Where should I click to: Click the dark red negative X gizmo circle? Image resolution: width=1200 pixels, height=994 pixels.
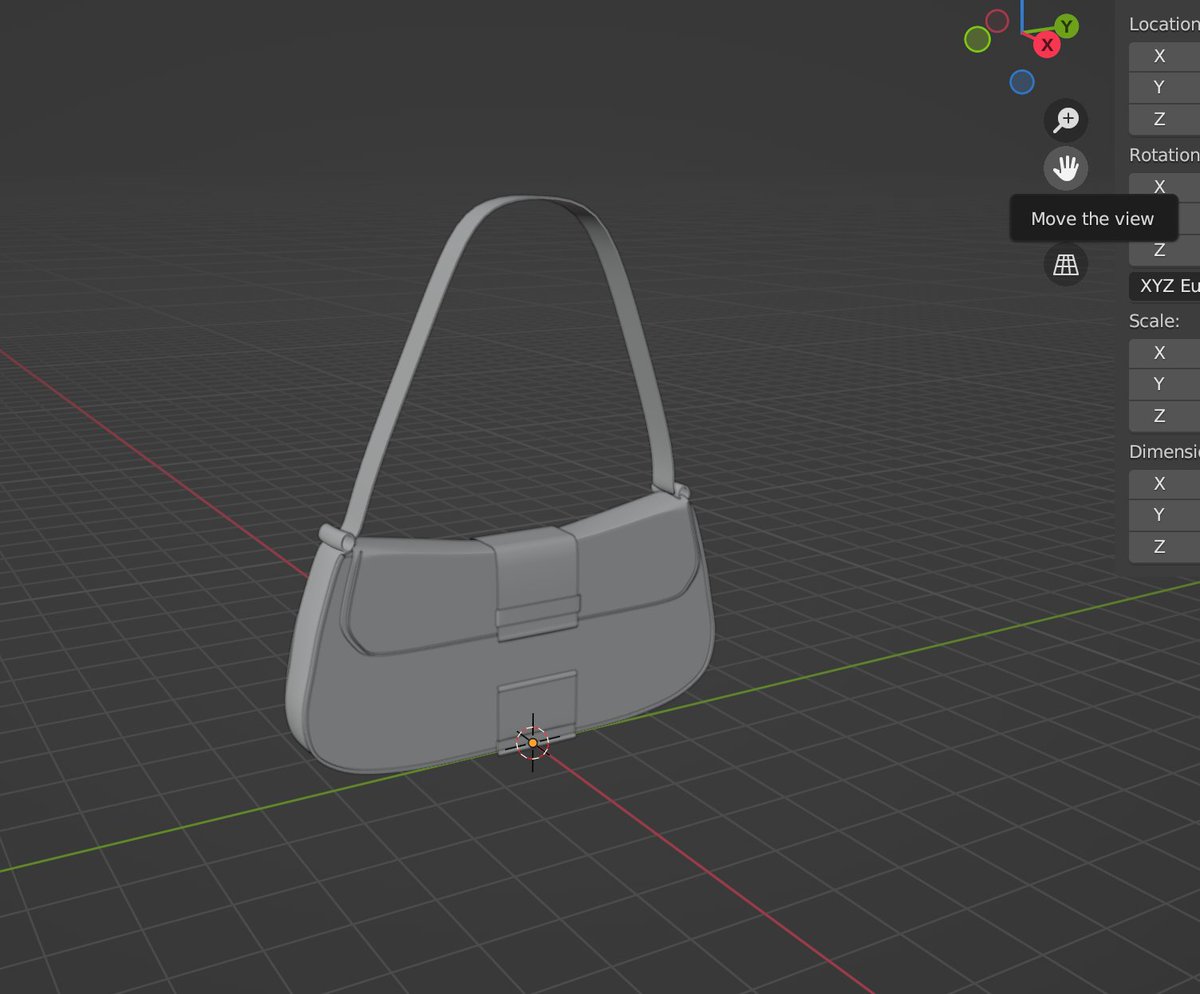997,20
